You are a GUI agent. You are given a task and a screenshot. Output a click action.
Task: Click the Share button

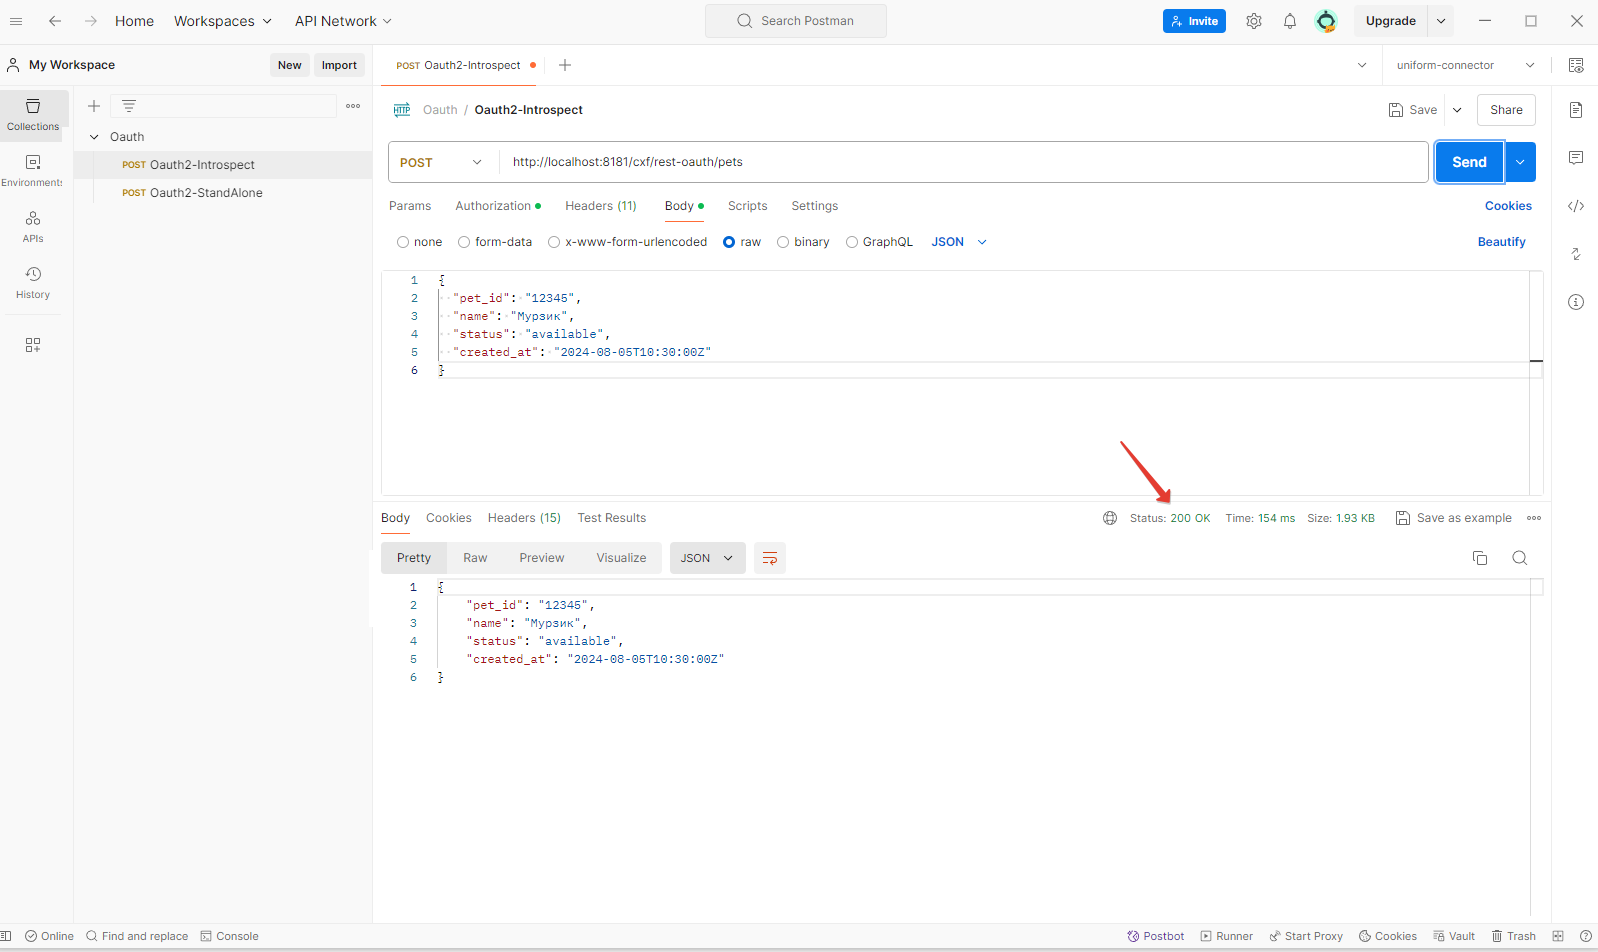tap(1506, 110)
